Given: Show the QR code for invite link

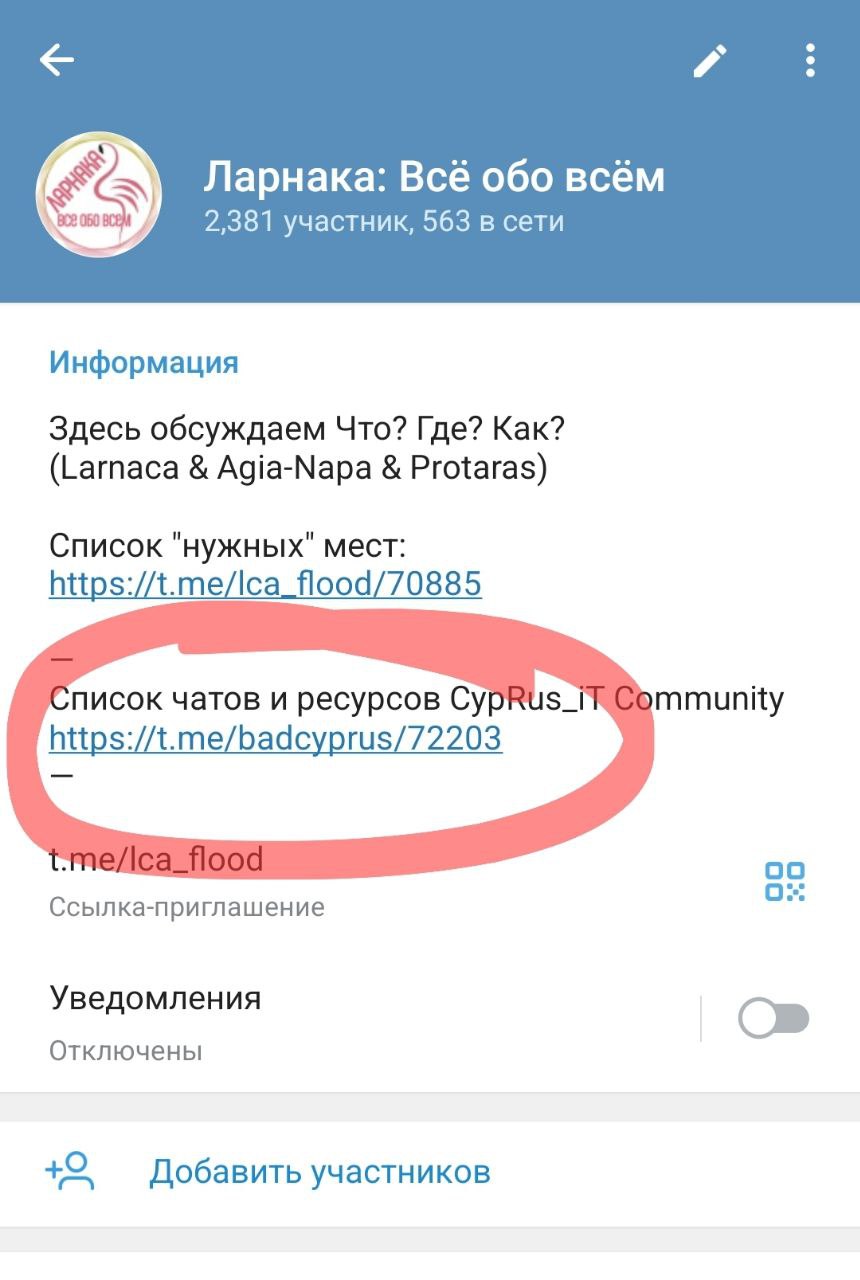Looking at the screenshot, I should tap(785, 881).
